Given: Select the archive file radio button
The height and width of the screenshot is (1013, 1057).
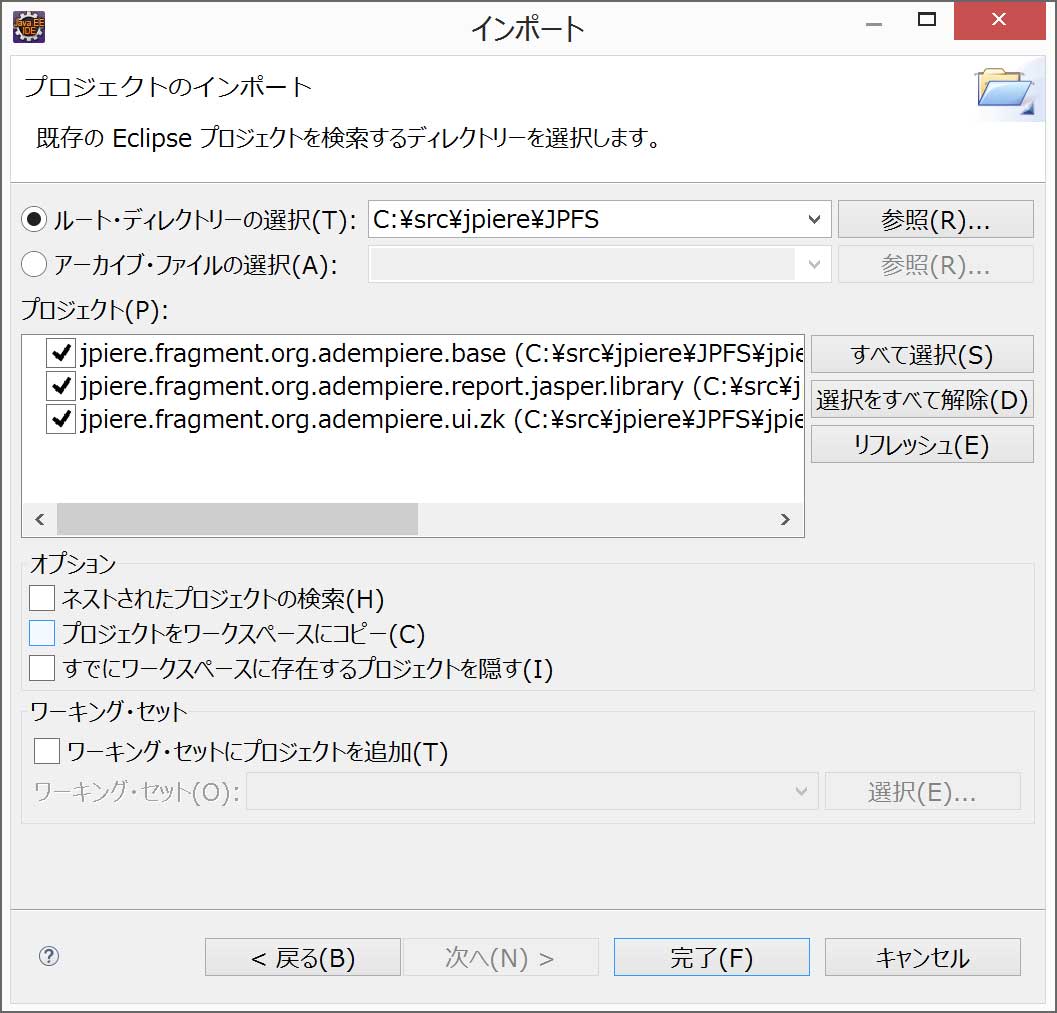Looking at the screenshot, I should (x=34, y=264).
